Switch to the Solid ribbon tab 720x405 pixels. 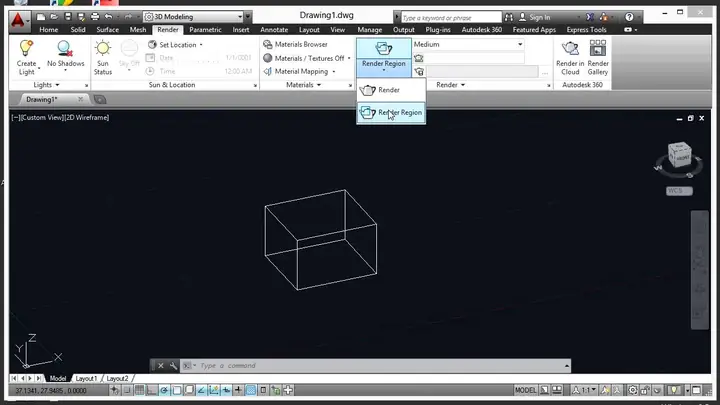(78, 29)
